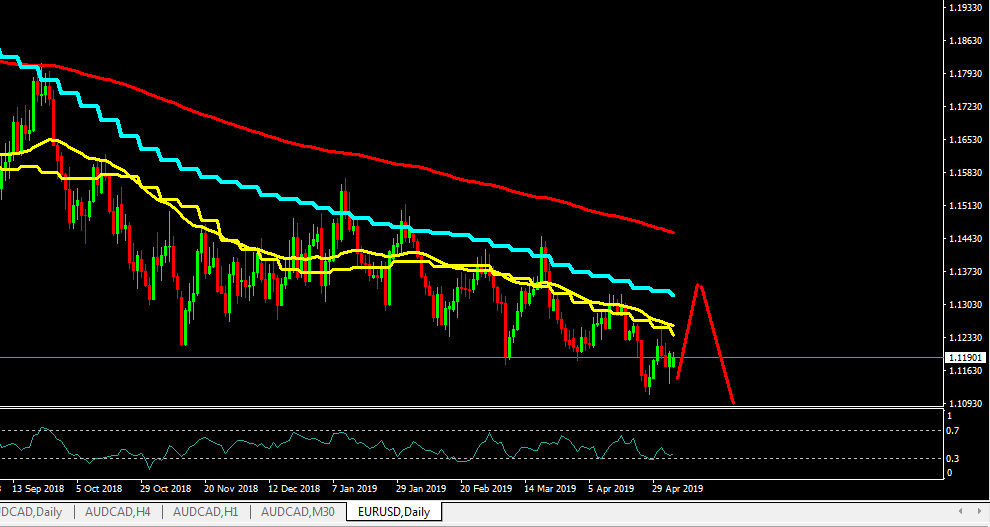Click the 1.12330 price scale label
This screenshot has width=990, height=527.
[x=965, y=338]
